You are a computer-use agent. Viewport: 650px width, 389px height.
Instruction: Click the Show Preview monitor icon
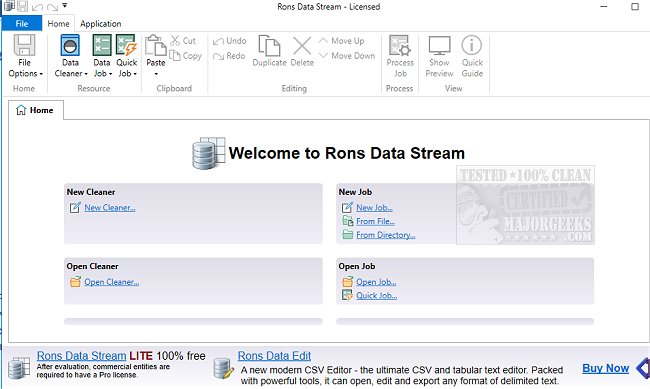point(439,45)
